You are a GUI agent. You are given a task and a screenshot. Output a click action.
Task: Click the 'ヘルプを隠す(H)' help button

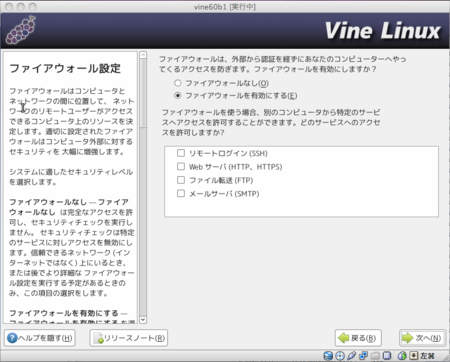[x=40, y=338]
